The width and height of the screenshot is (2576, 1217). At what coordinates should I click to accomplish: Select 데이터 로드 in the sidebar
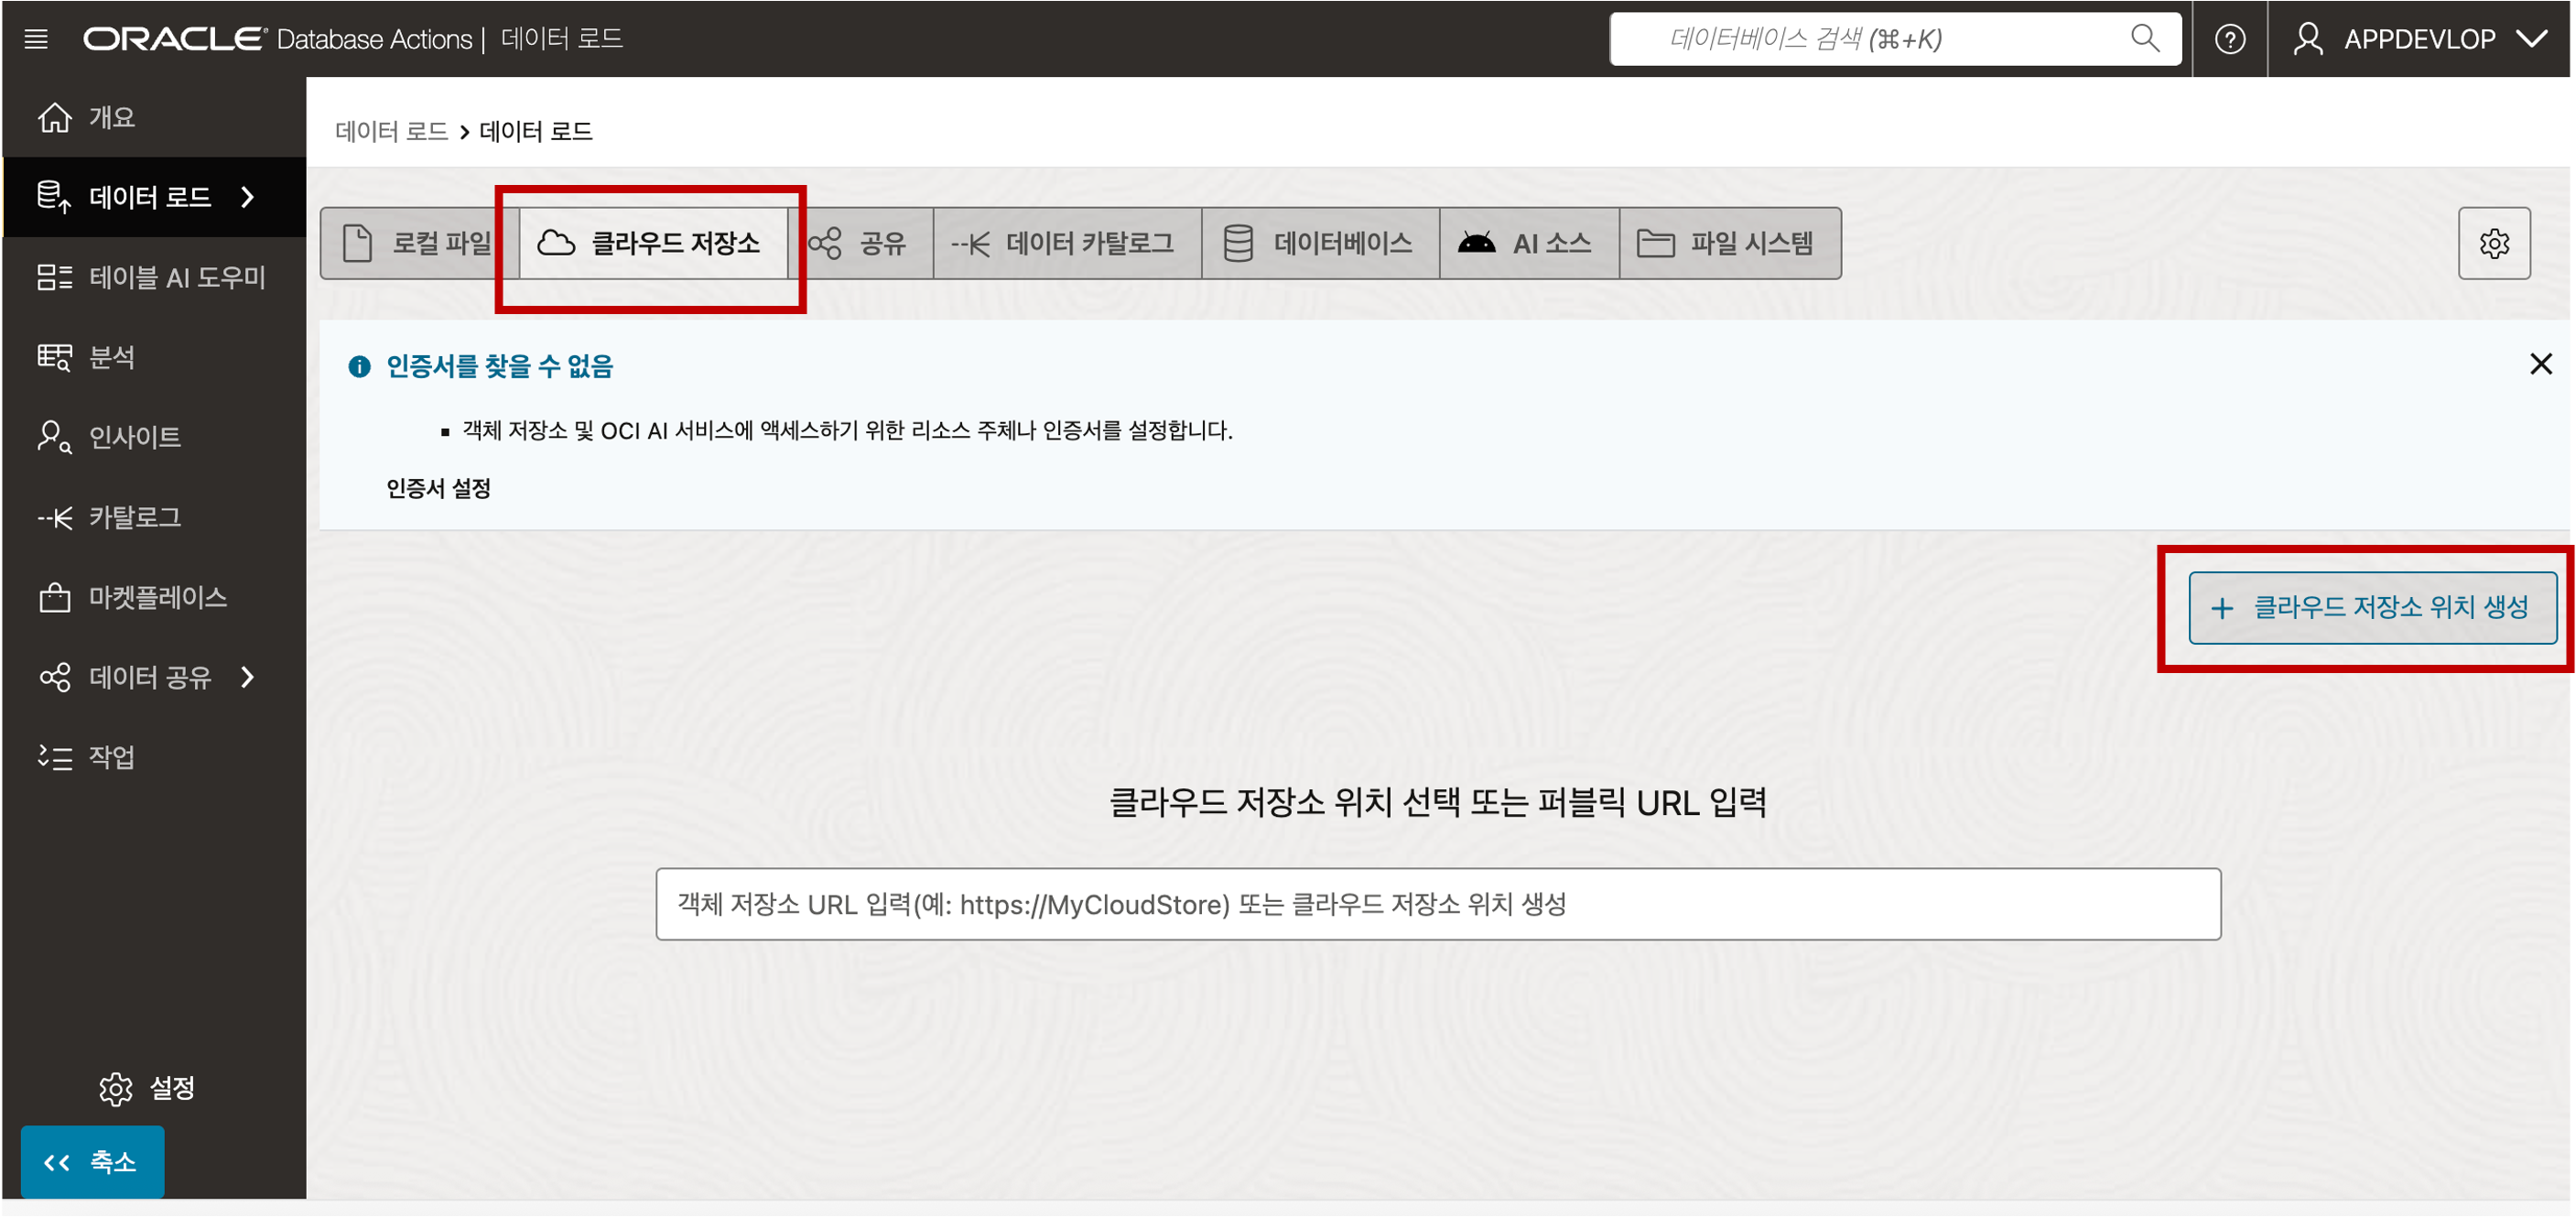point(154,197)
